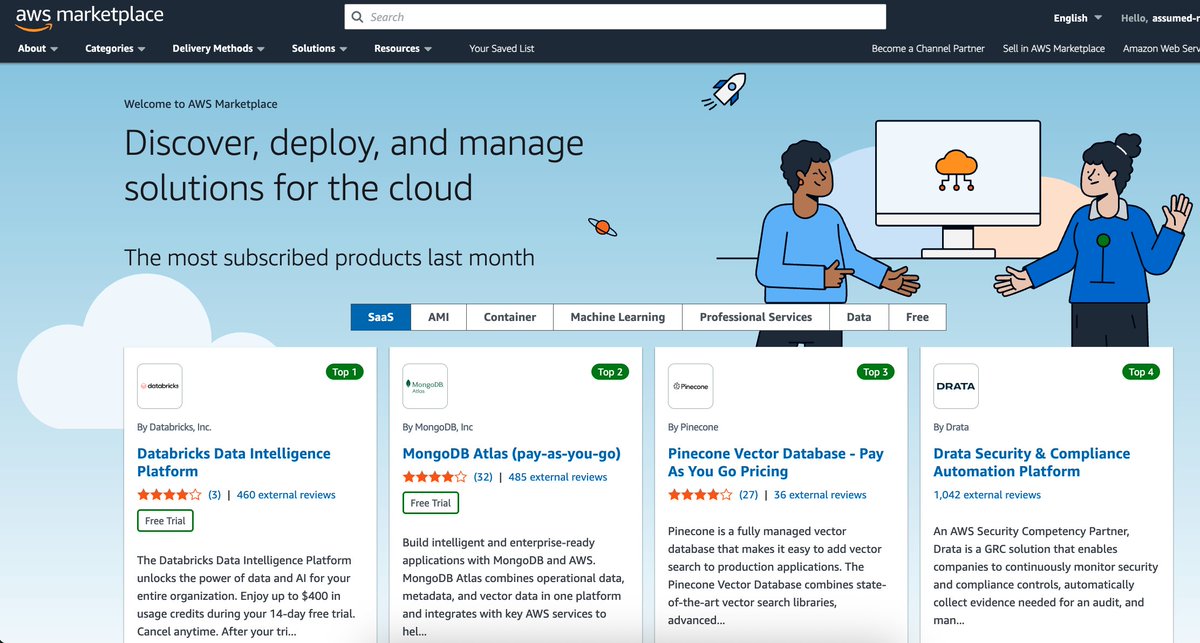
Task: Open Sell in AWS Marketplace link
Action: point(1054,48)
